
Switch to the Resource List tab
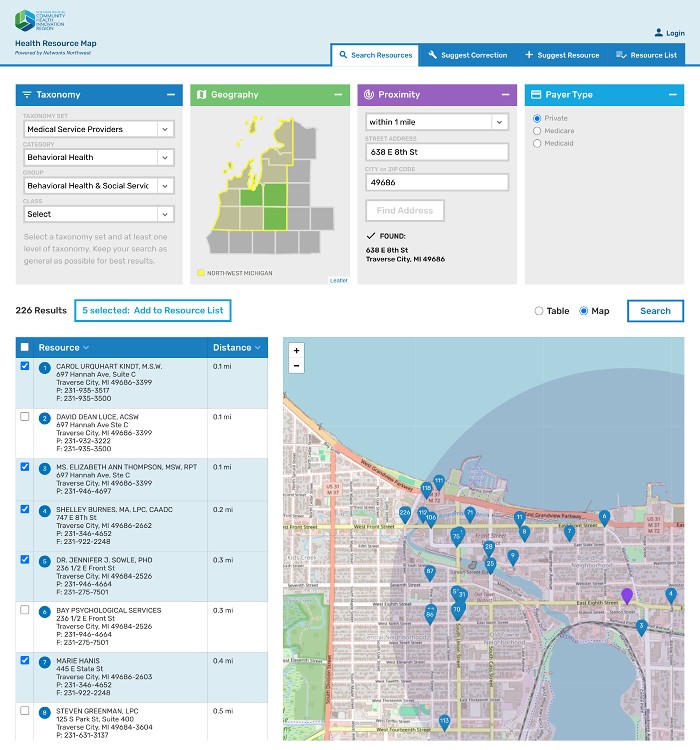coord(646,55)
